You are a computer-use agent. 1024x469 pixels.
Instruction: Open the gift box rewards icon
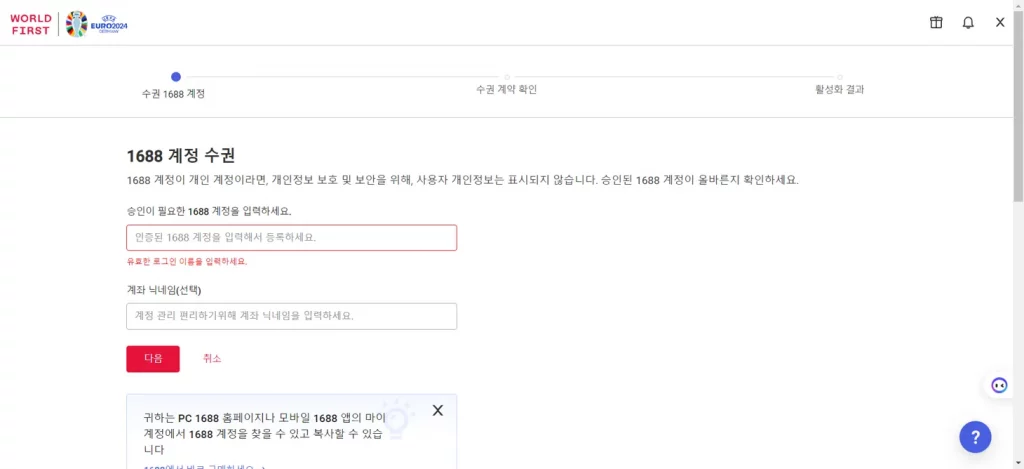point(936,23)
